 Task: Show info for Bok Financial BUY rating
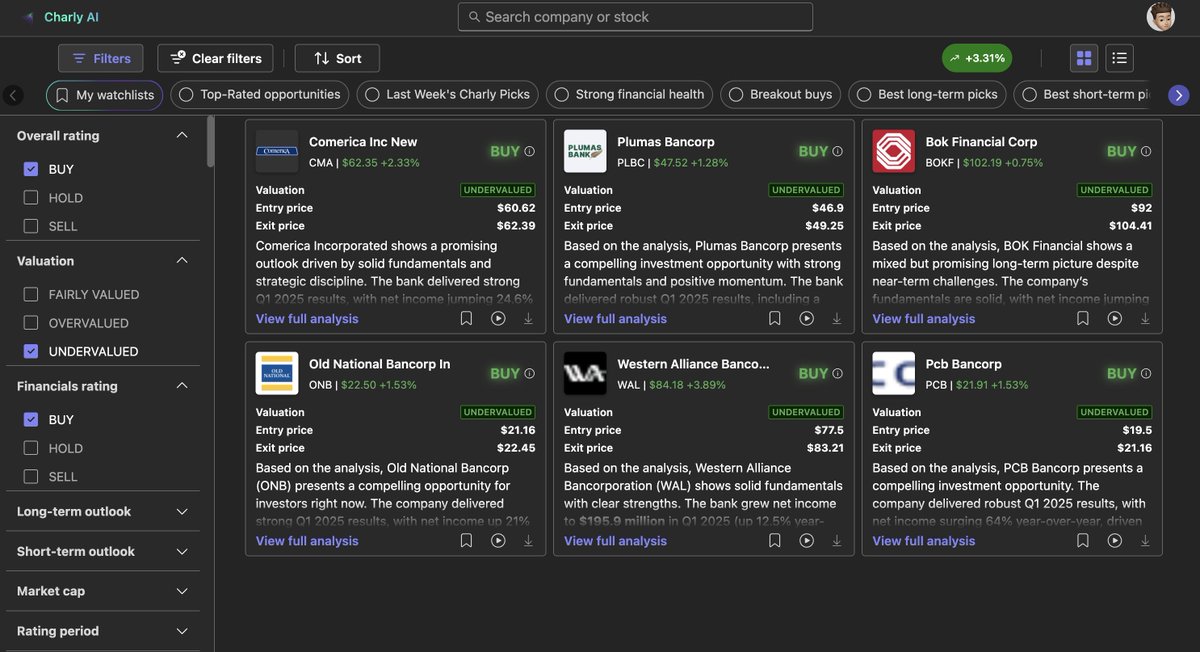[x=1146, y=152]
